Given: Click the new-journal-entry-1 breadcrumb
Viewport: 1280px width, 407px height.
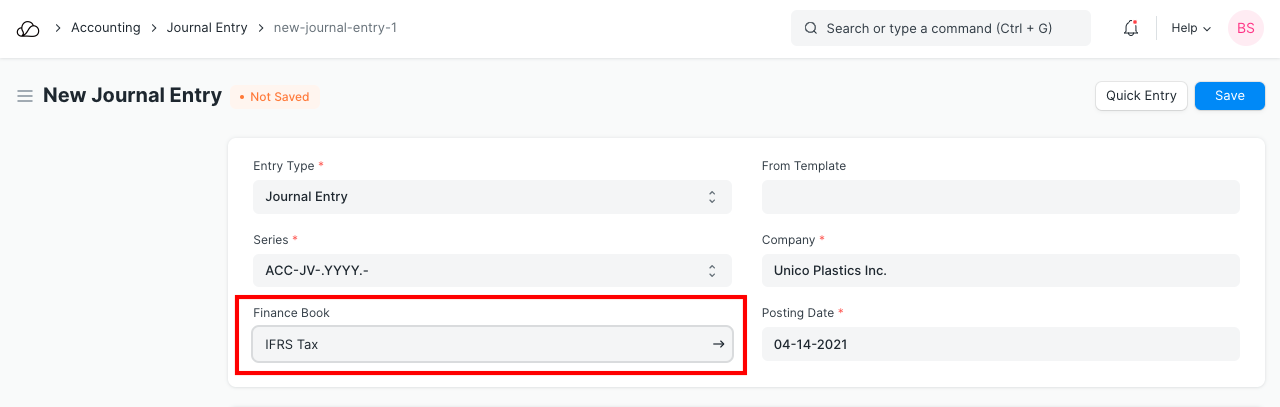Looking at the screenshot, I should [335, 28].
